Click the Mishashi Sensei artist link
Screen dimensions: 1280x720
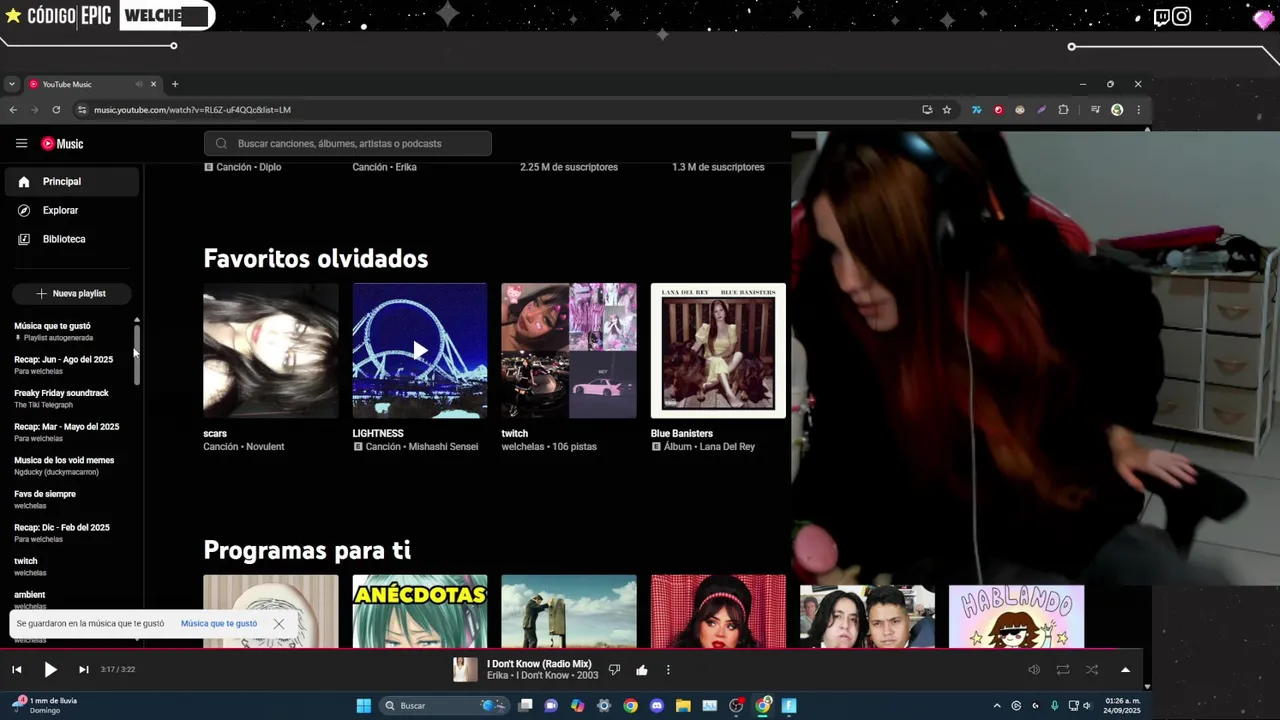tap(443, 447)
